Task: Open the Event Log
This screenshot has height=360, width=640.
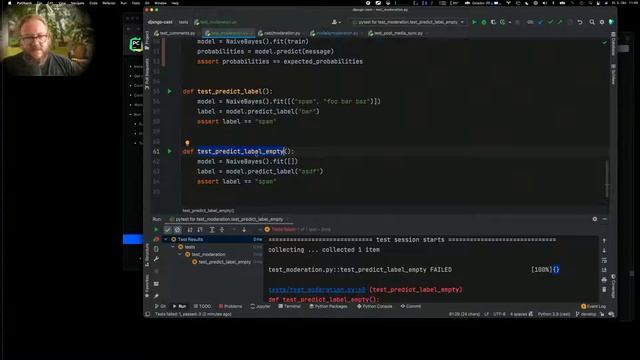Action: coord(593,306)
